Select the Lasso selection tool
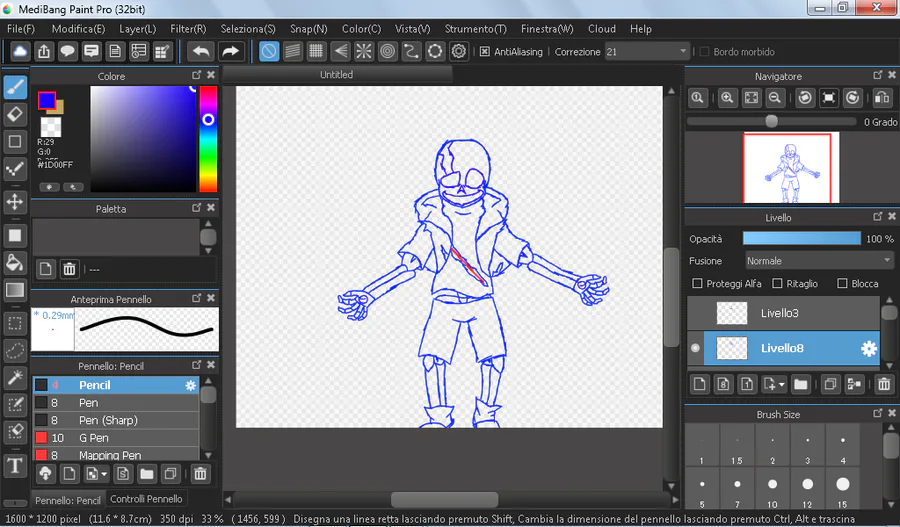Image resolution: width=900 pixels, height=527 pixels. (x=15, y=351)
